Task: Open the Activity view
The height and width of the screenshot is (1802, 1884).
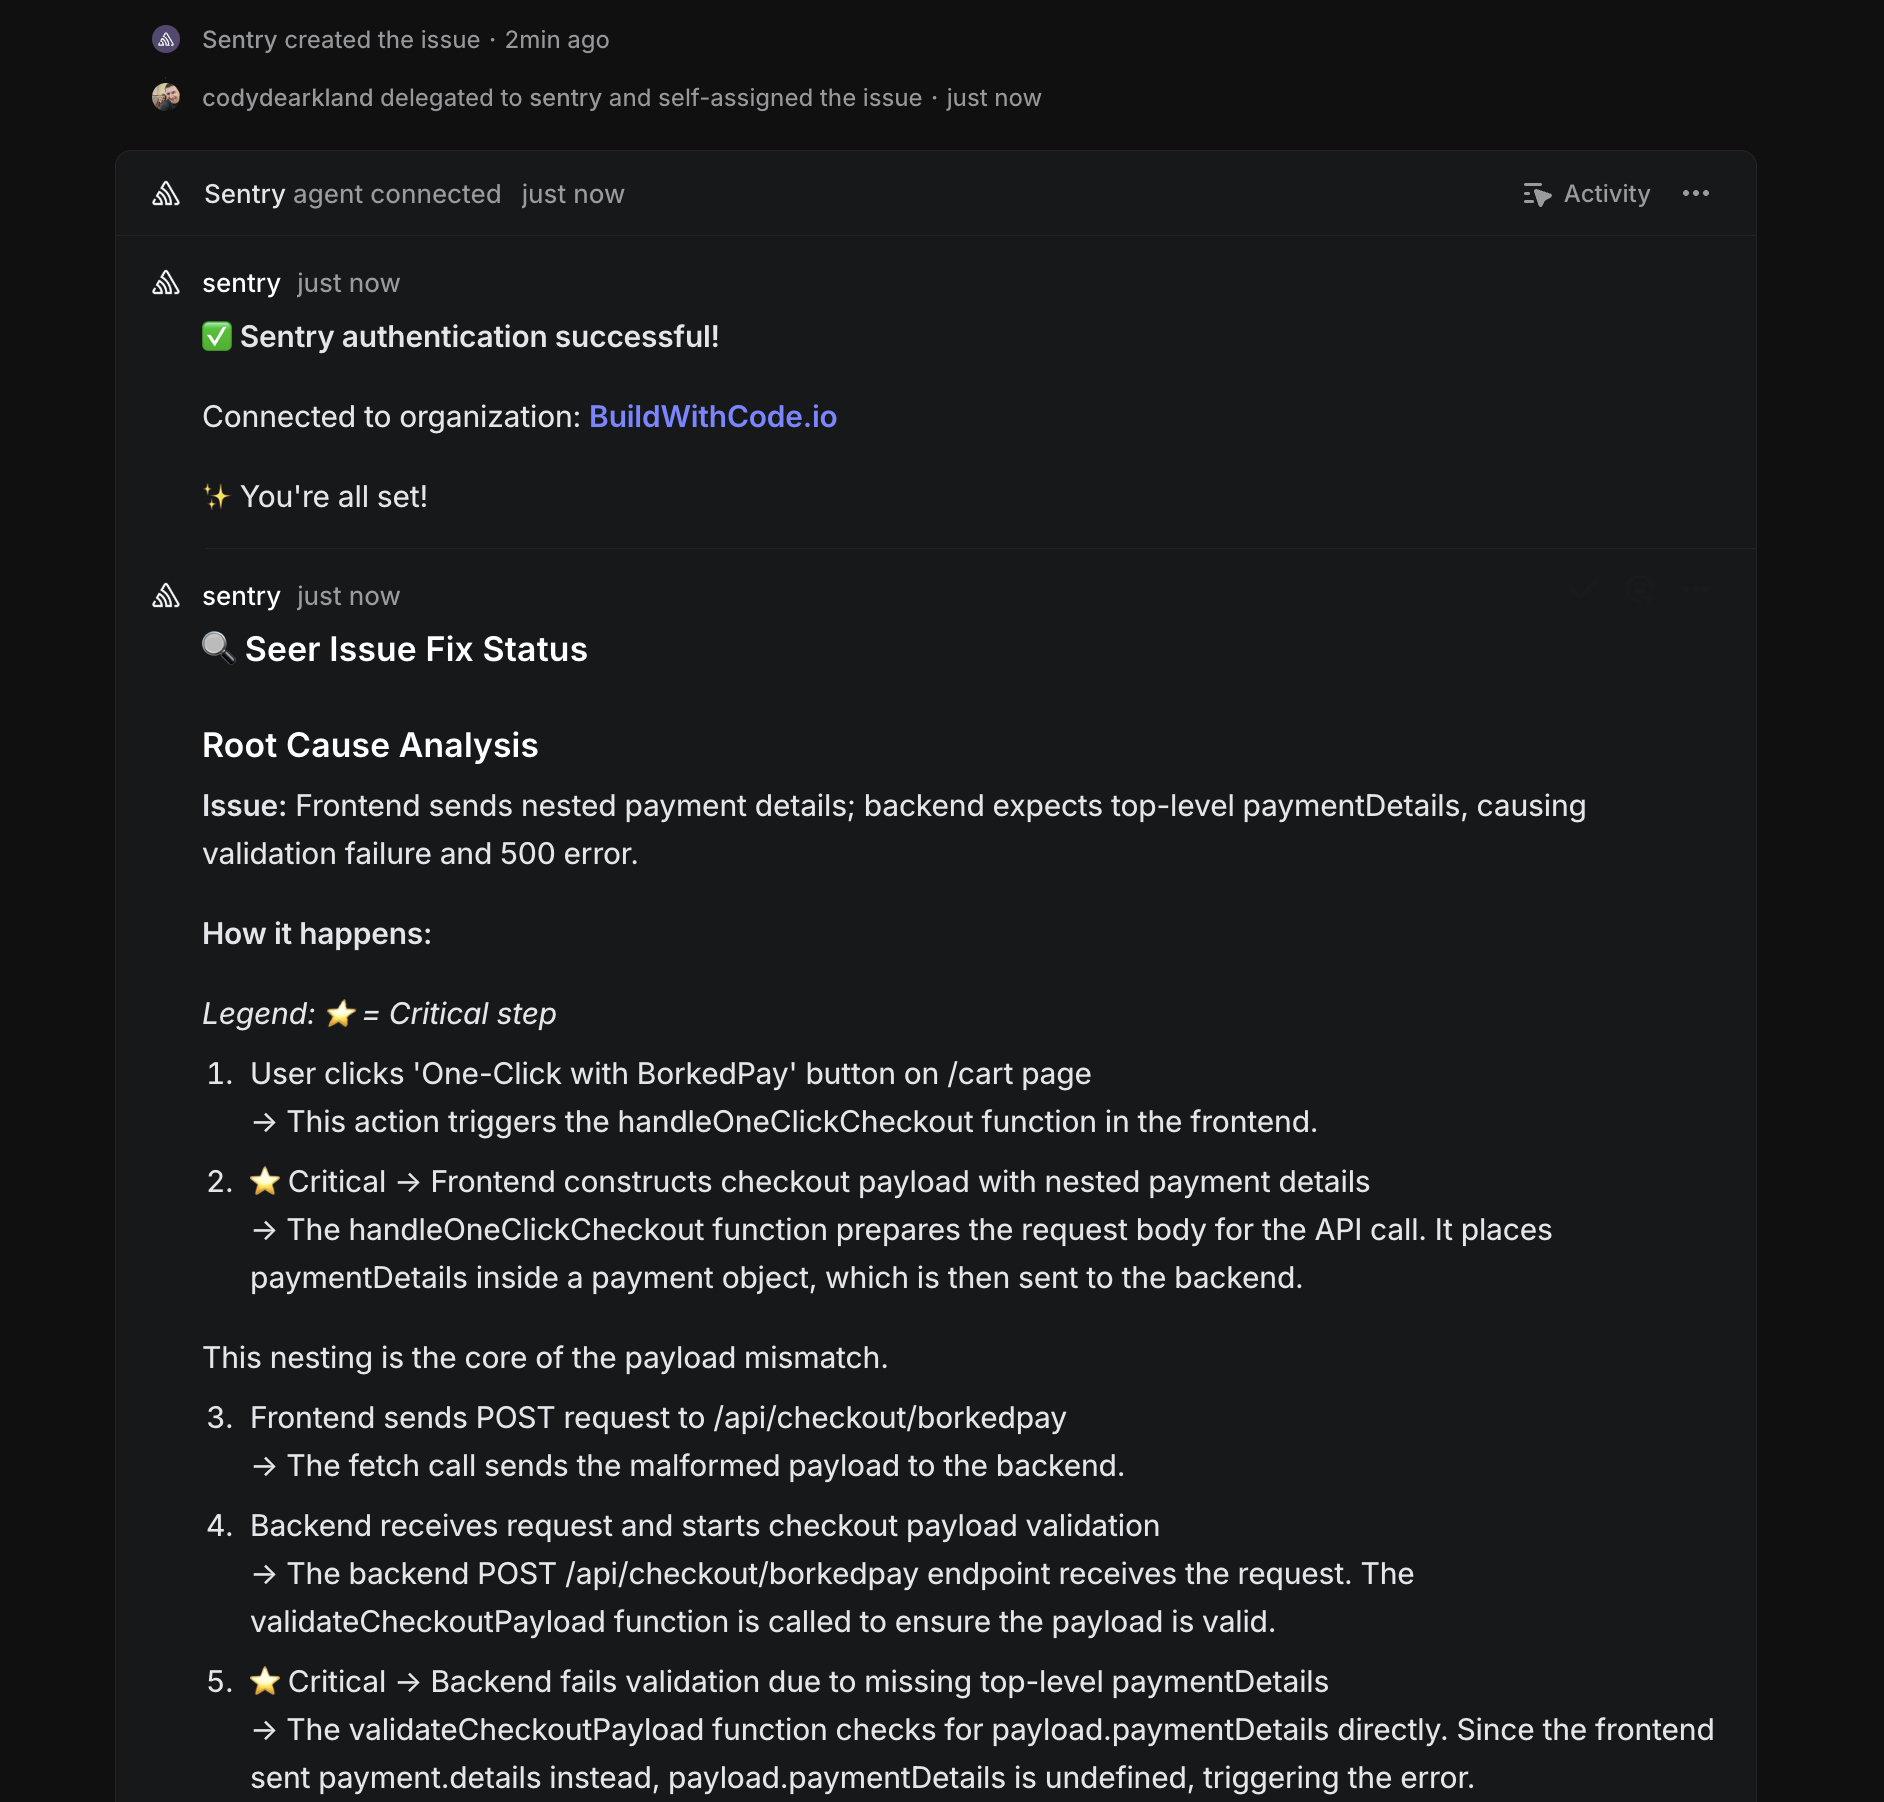Action: (x=1587, y=194)
